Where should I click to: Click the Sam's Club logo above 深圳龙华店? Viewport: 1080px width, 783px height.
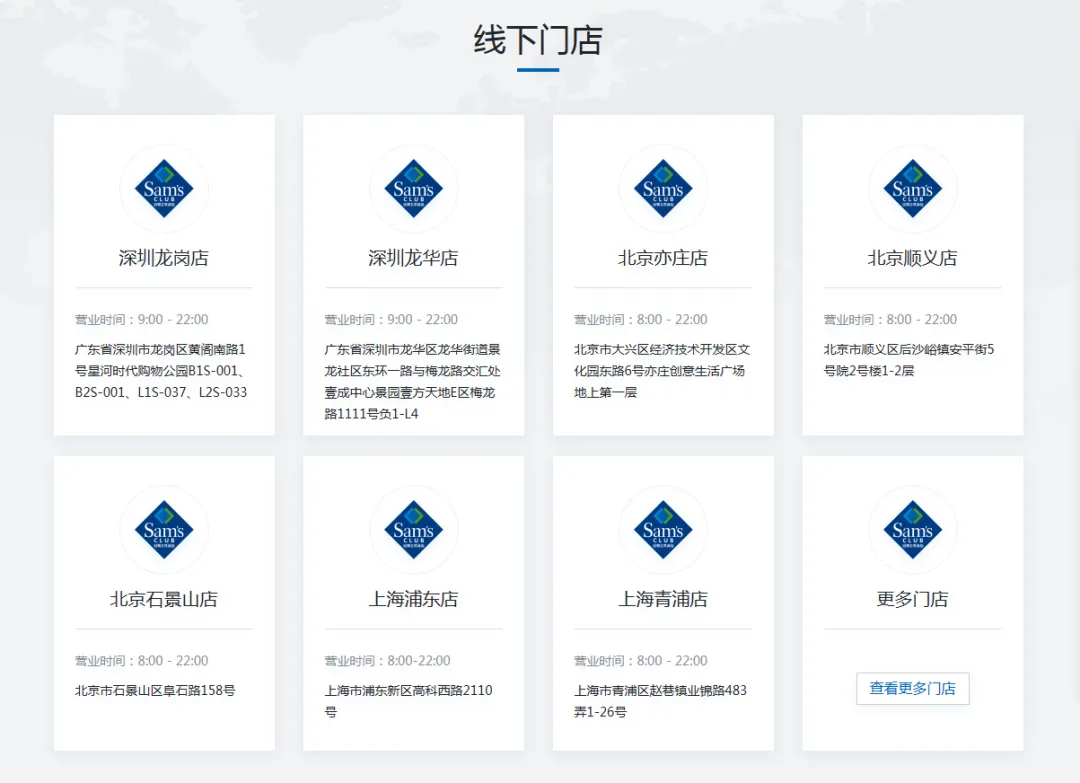tap(413, 189)
